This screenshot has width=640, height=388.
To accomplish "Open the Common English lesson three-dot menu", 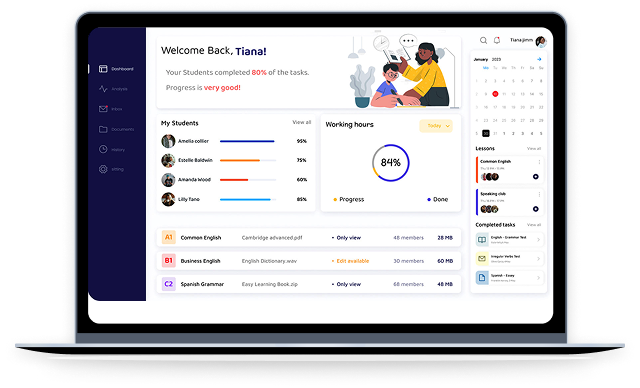I will pos(539,162).
